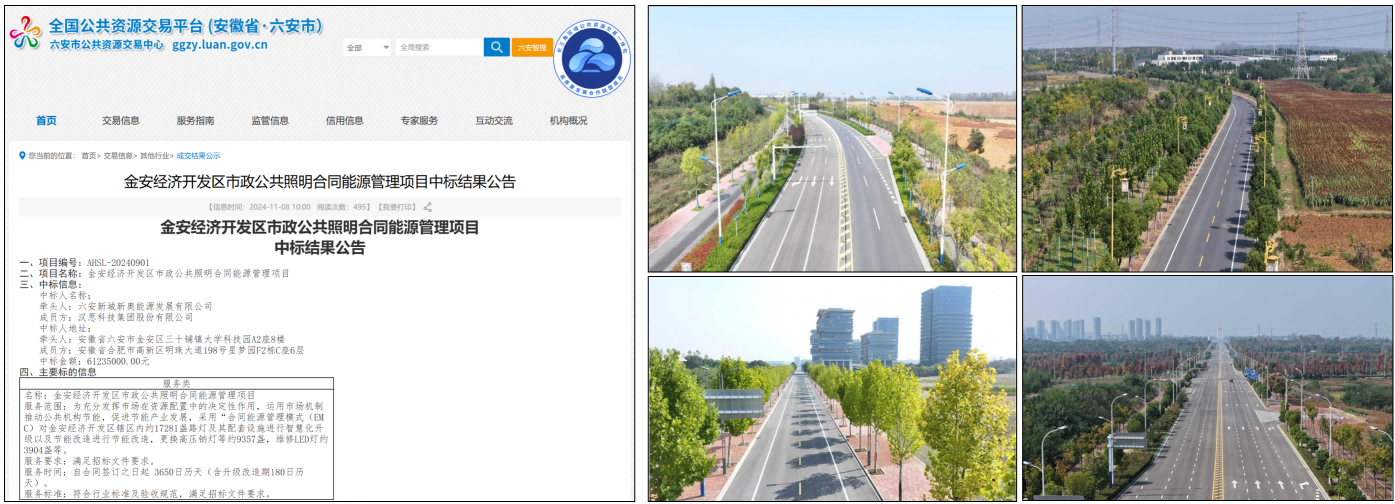Click the 成交结果公示 breadcrumb link
This screenshot has width=1395, height=504.
[198, 156]
